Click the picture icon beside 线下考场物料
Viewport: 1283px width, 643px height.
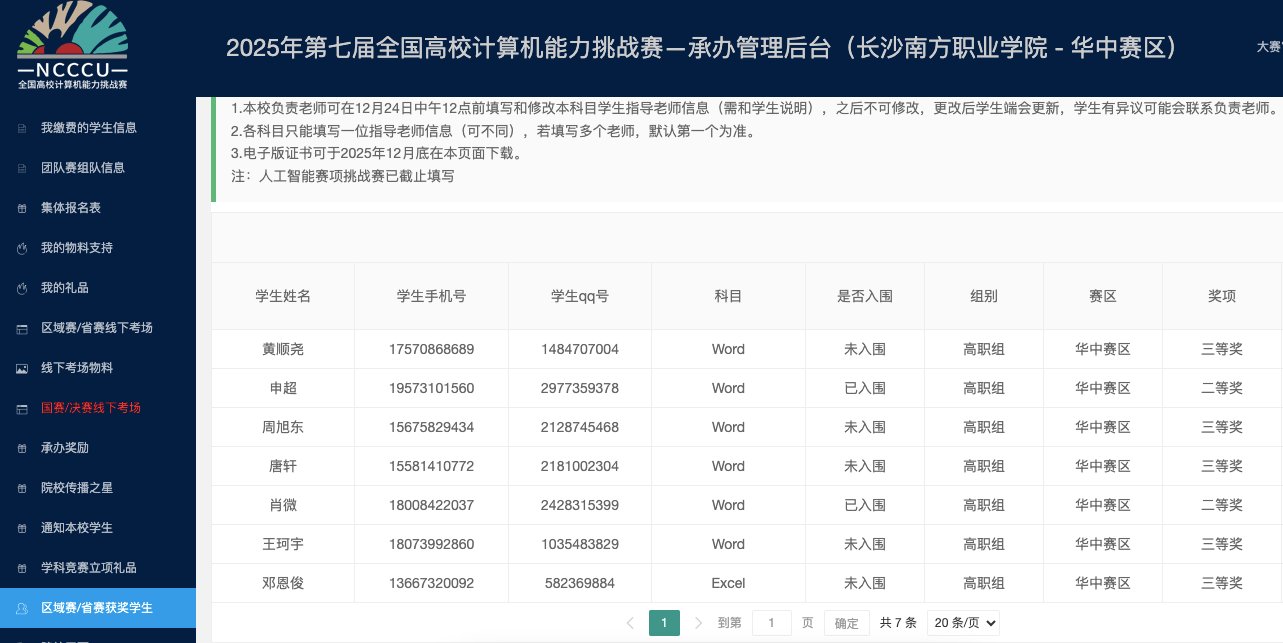coord(22,368)
